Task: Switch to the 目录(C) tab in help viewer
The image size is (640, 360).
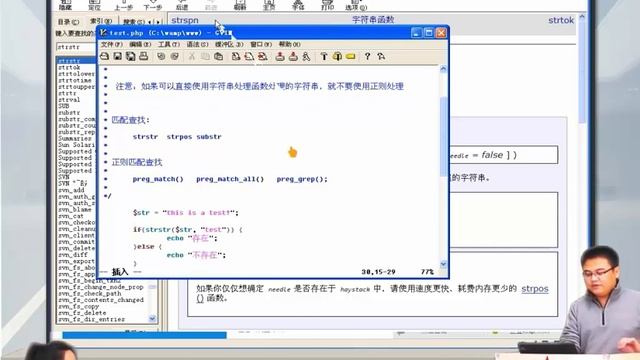Action: tap(69, 22)
